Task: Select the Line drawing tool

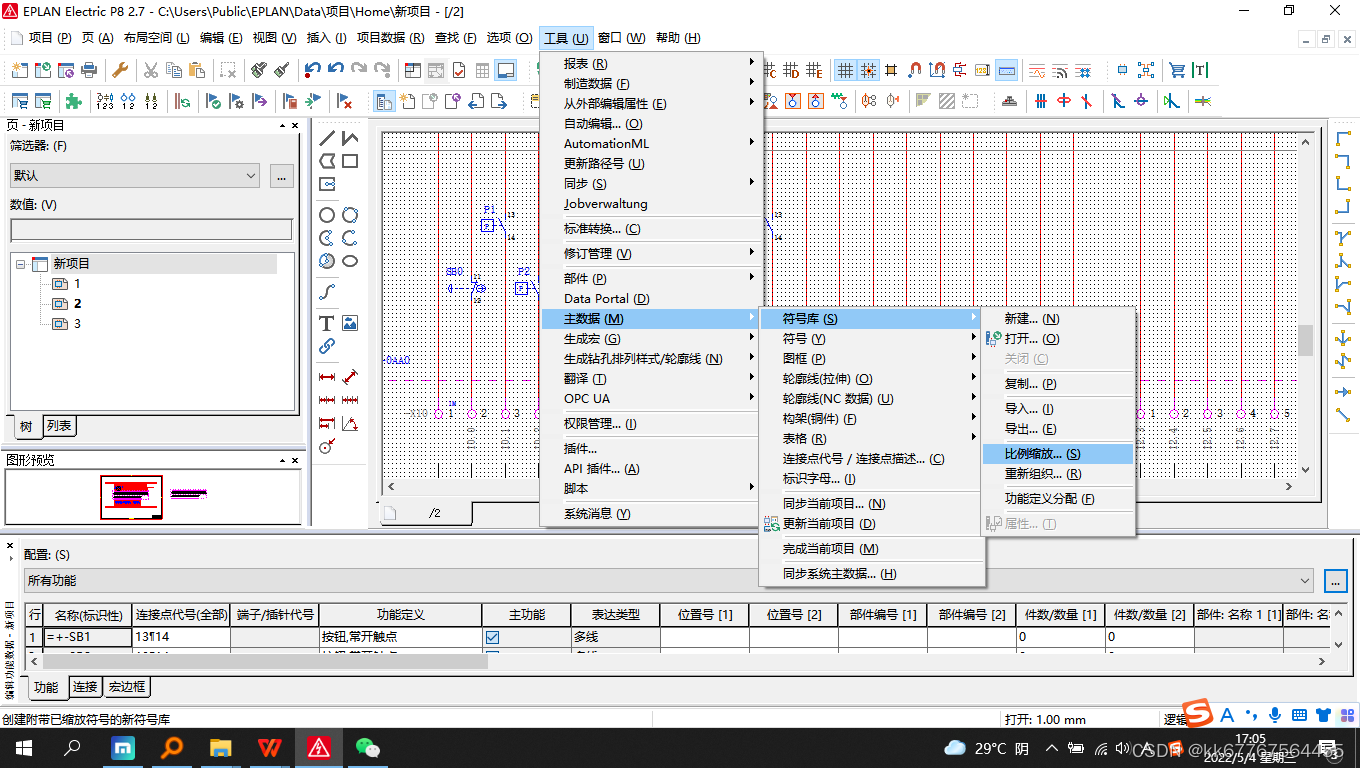Action: click(x=327, y=138)
